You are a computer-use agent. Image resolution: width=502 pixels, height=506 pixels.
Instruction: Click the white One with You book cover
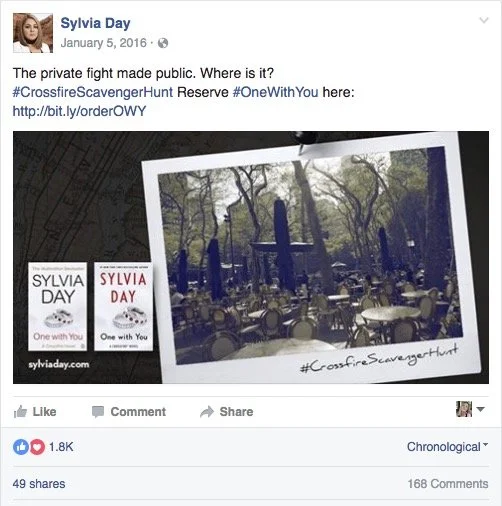point(58,306)
